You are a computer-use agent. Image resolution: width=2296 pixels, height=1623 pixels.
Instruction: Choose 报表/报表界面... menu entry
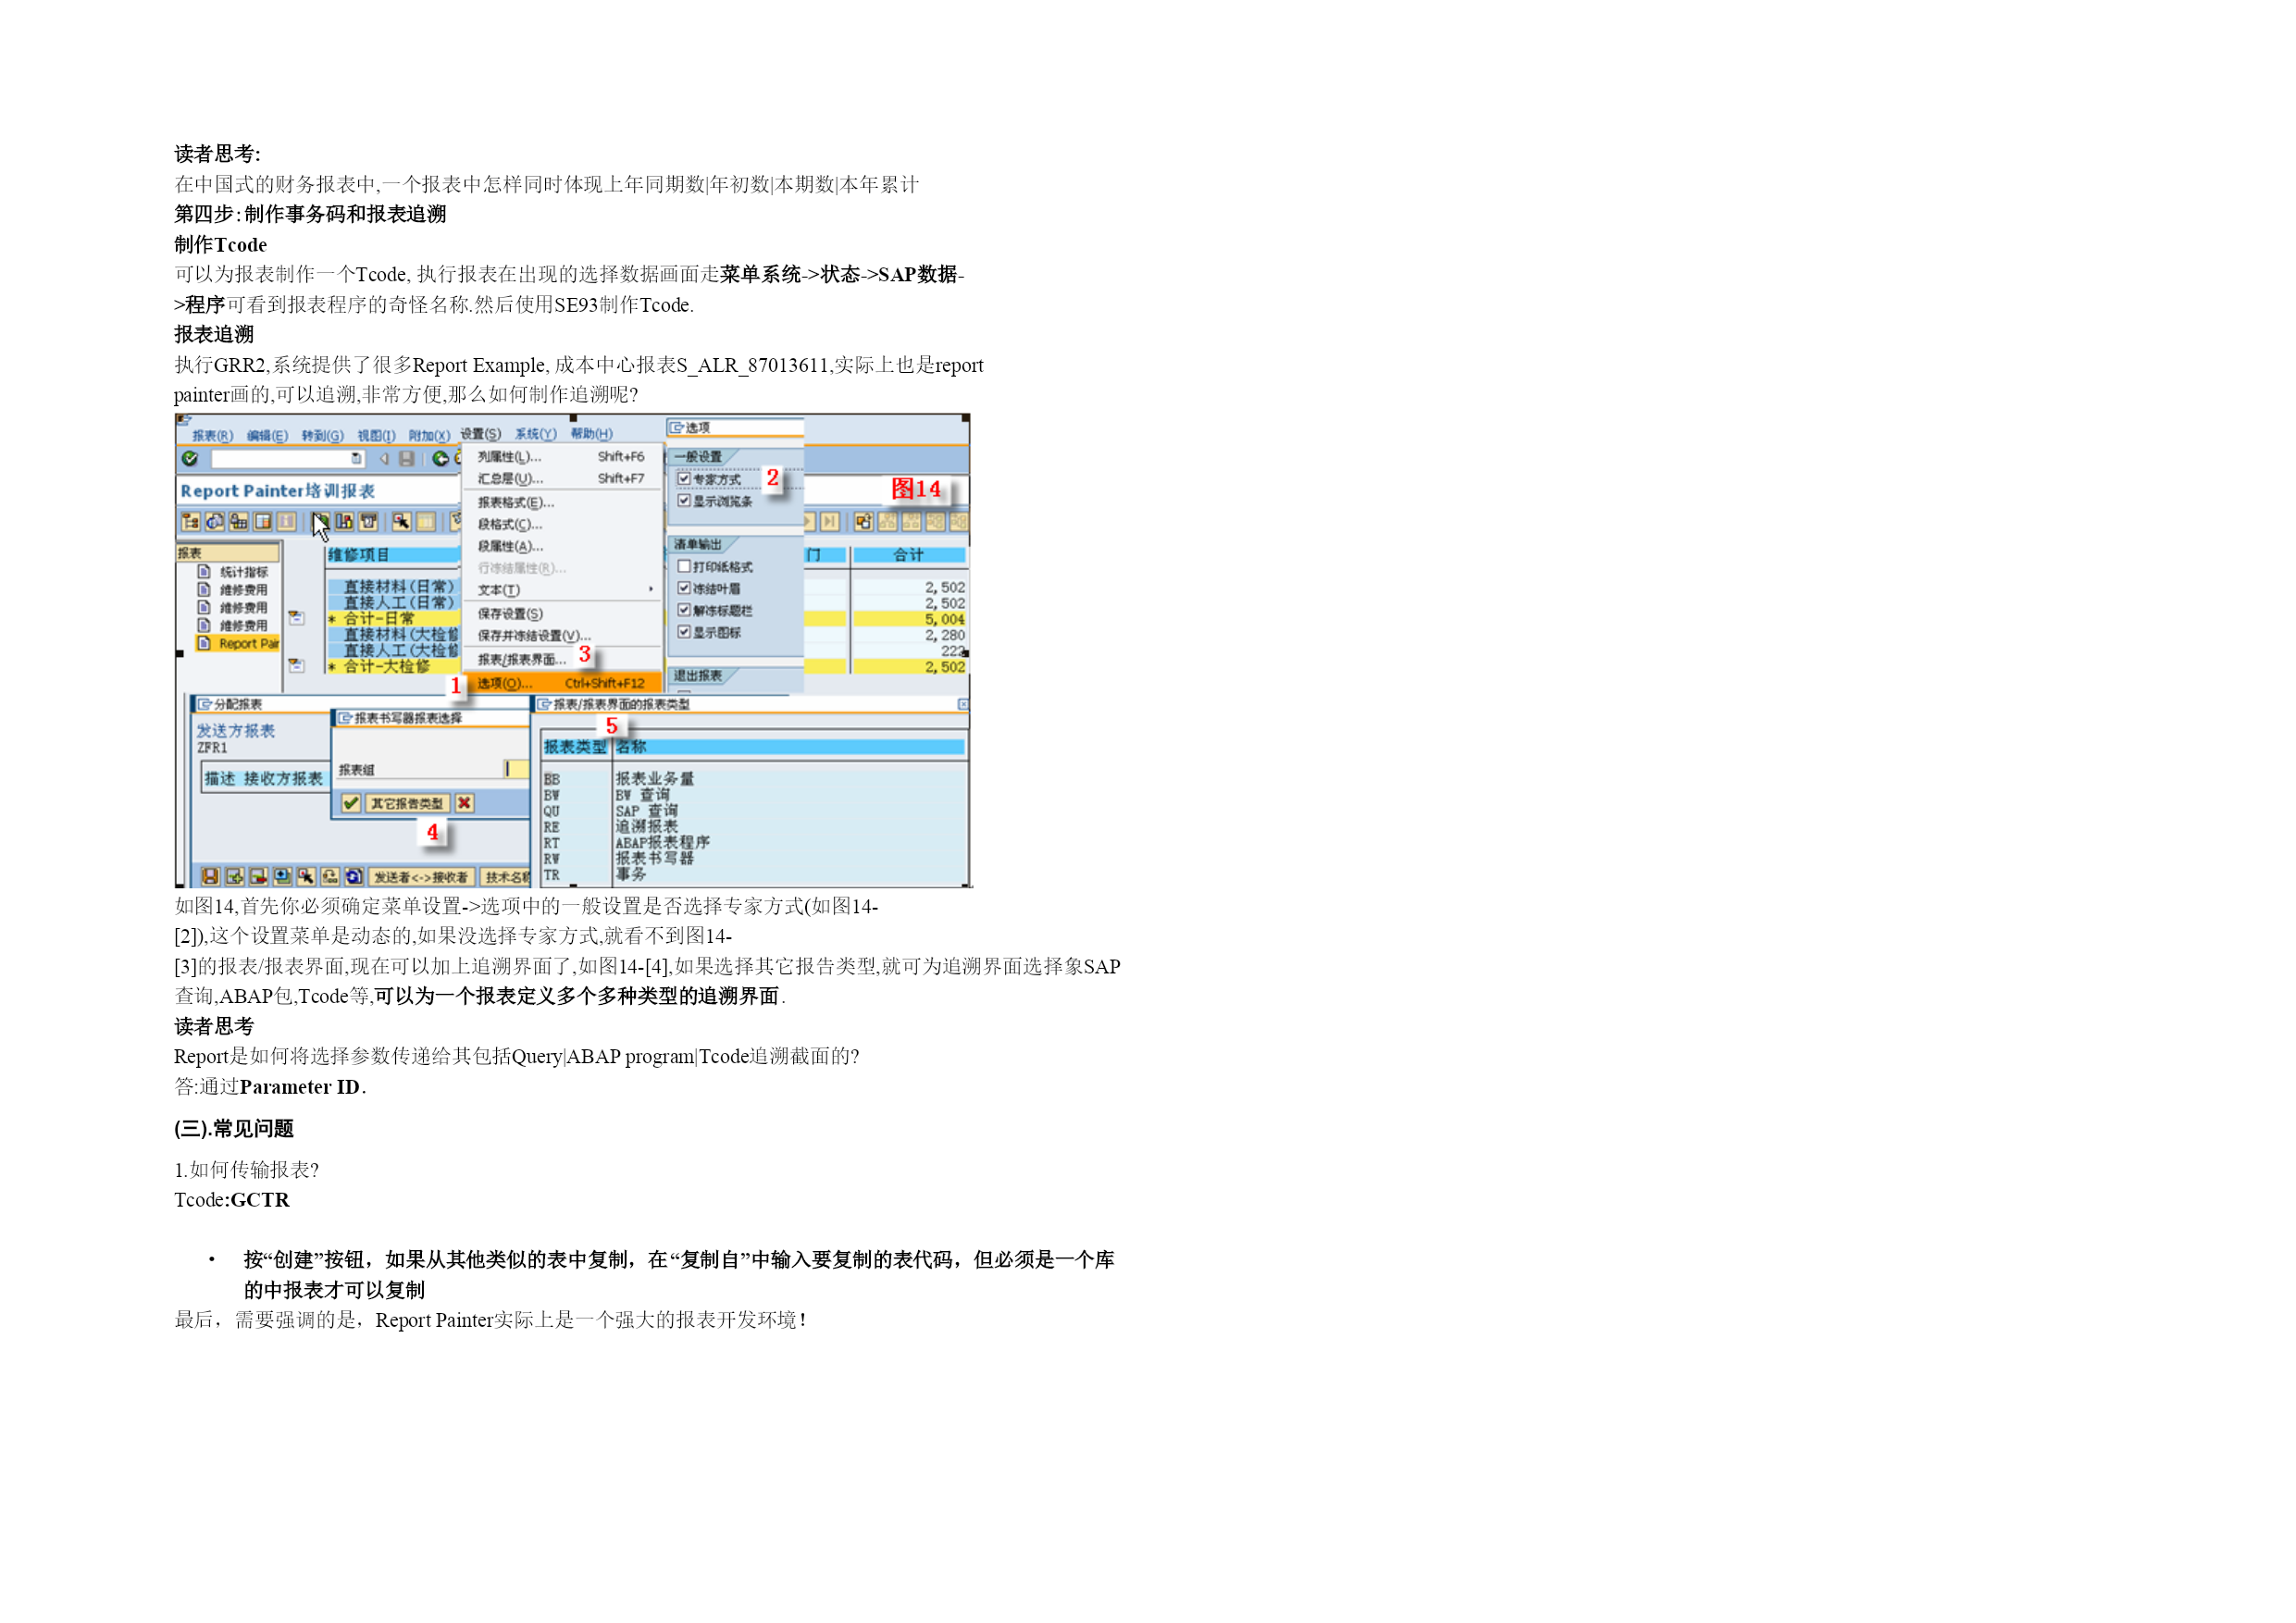pos(562,660)
